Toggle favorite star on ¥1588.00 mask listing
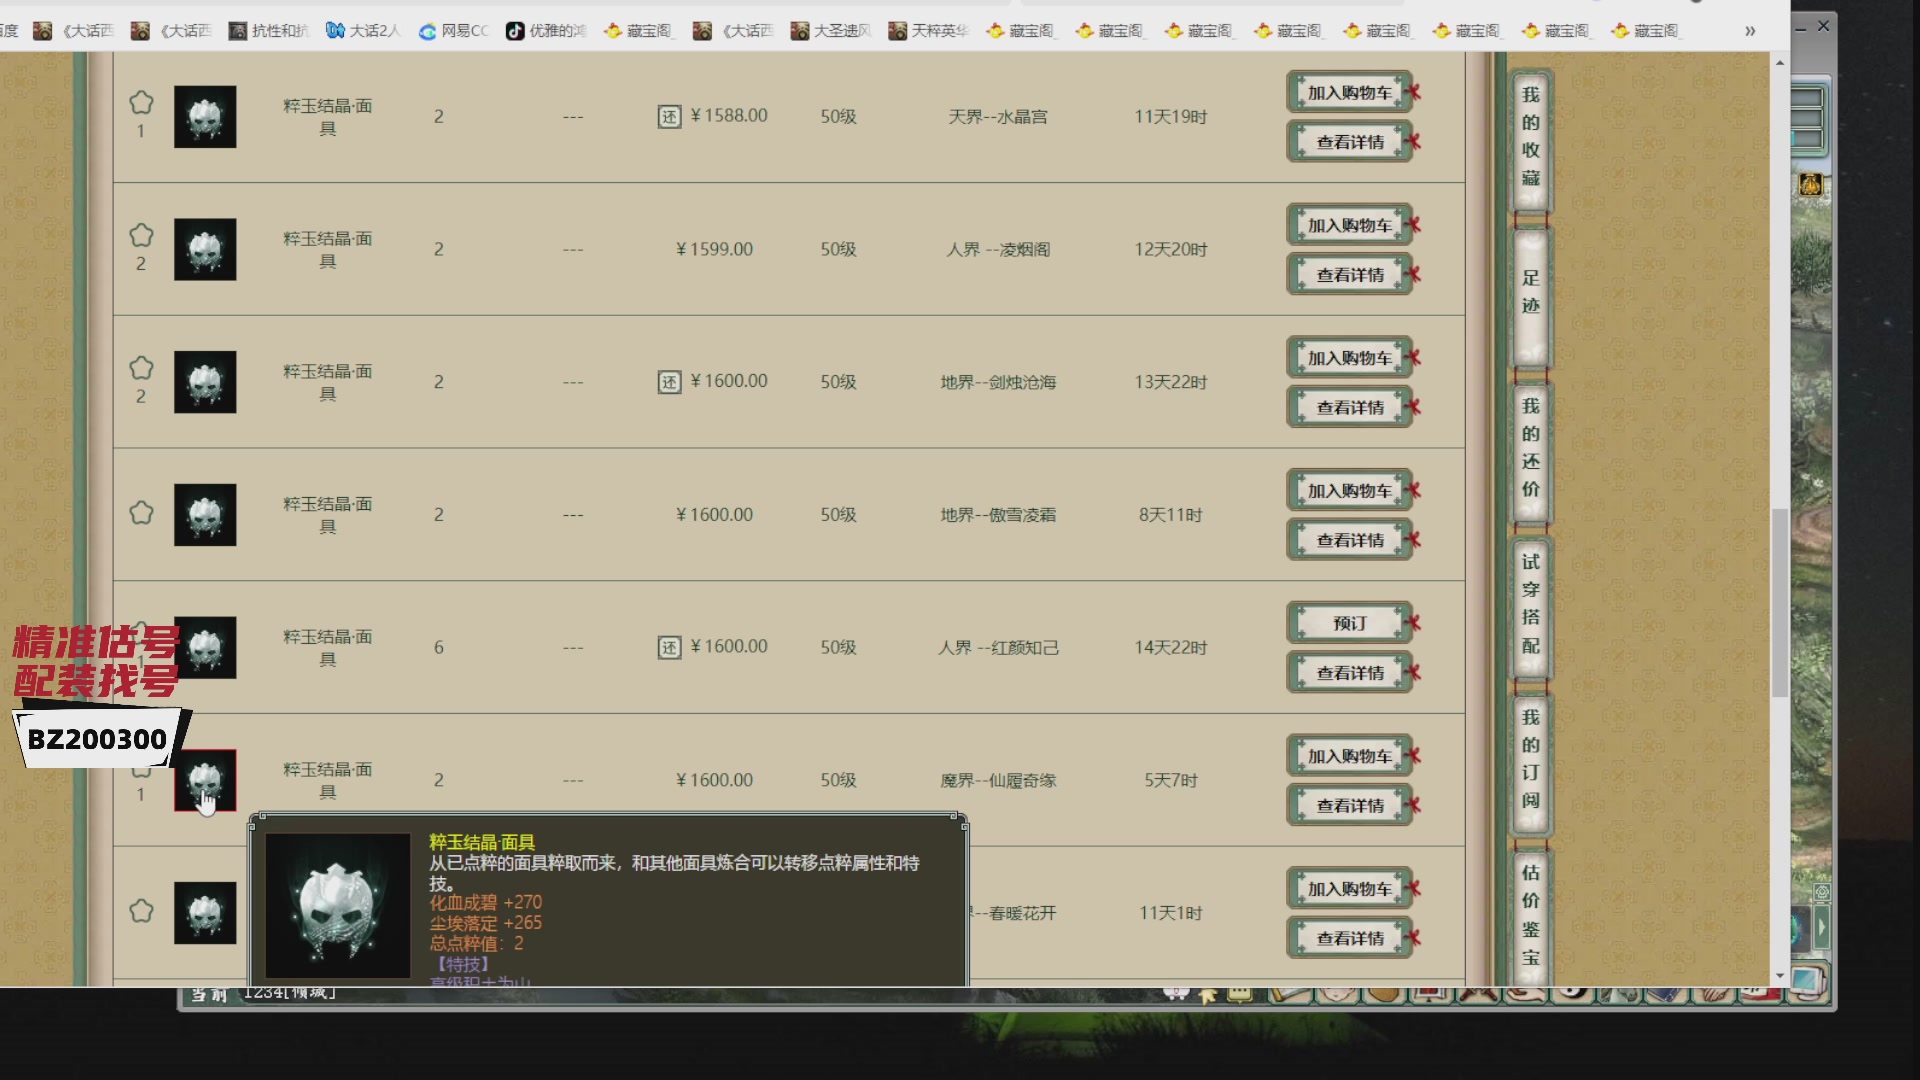The height and width of the screenshot is (1080, 1920). pyautogui.click(x=141, y=102)
